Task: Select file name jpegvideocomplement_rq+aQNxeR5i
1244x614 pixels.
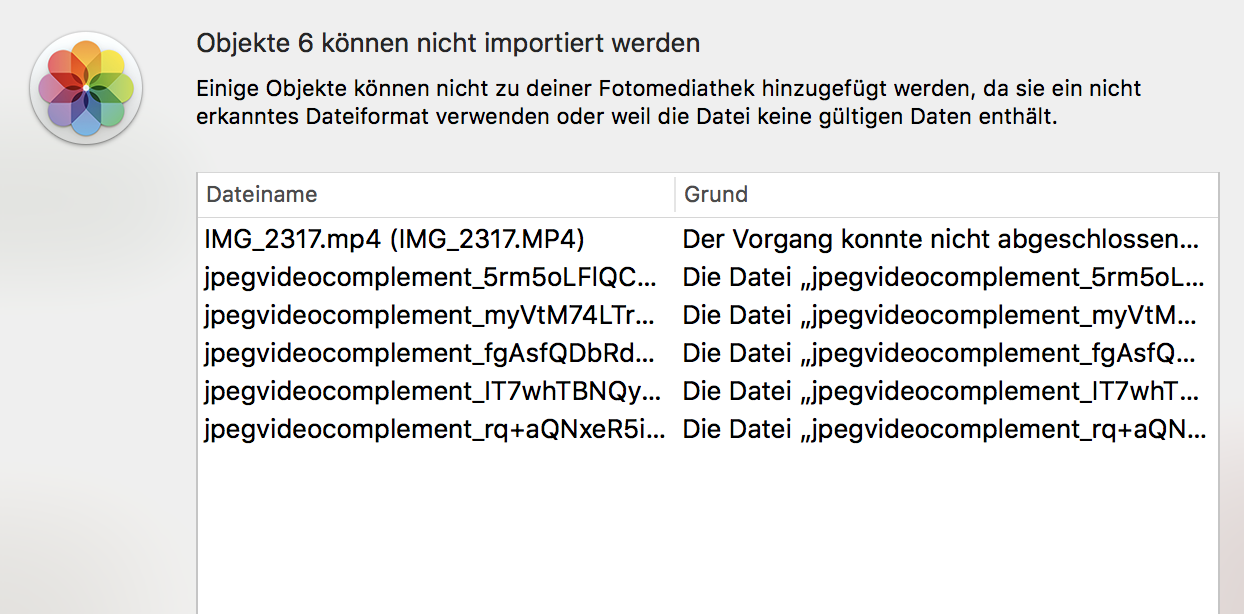Action: click(x=431, y=430)
